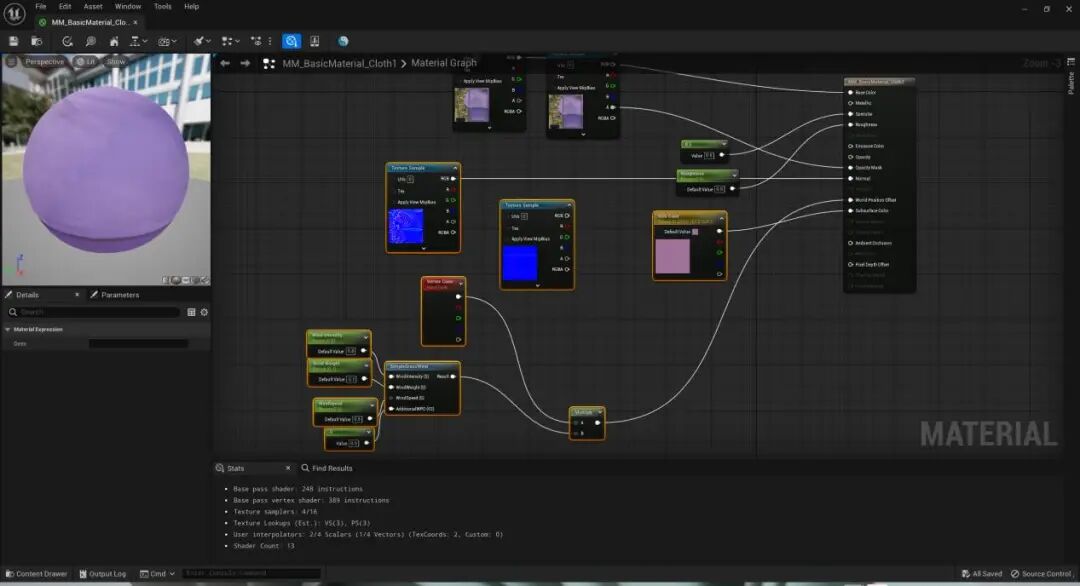Click the graph icon beside MM_BasicMaterial_Cloth1 breadcrumb
Screen dimensions: 1080x586
pyautogui.click(x=269, y=63)
